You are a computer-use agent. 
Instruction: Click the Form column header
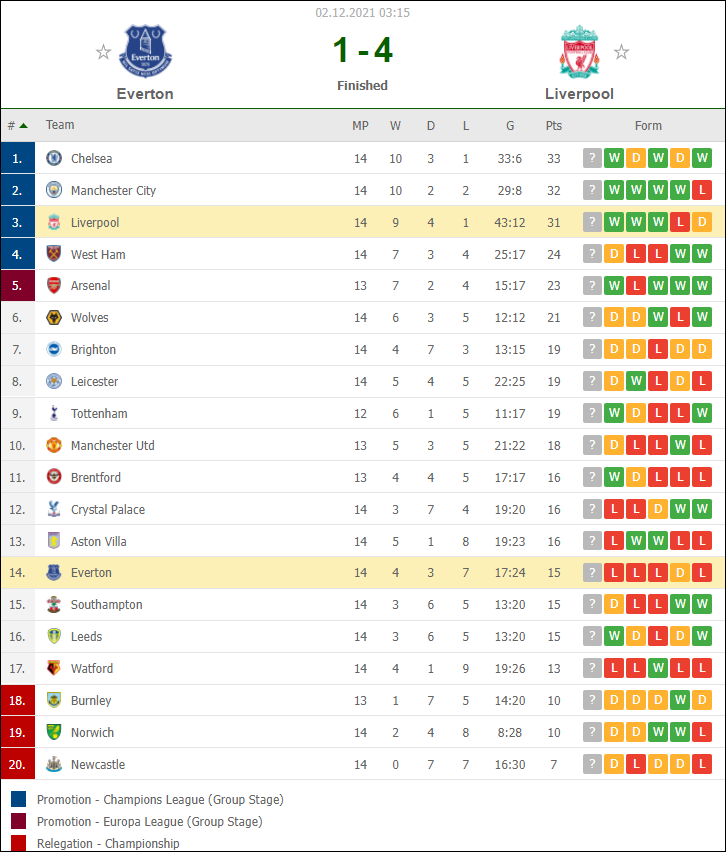648,126
